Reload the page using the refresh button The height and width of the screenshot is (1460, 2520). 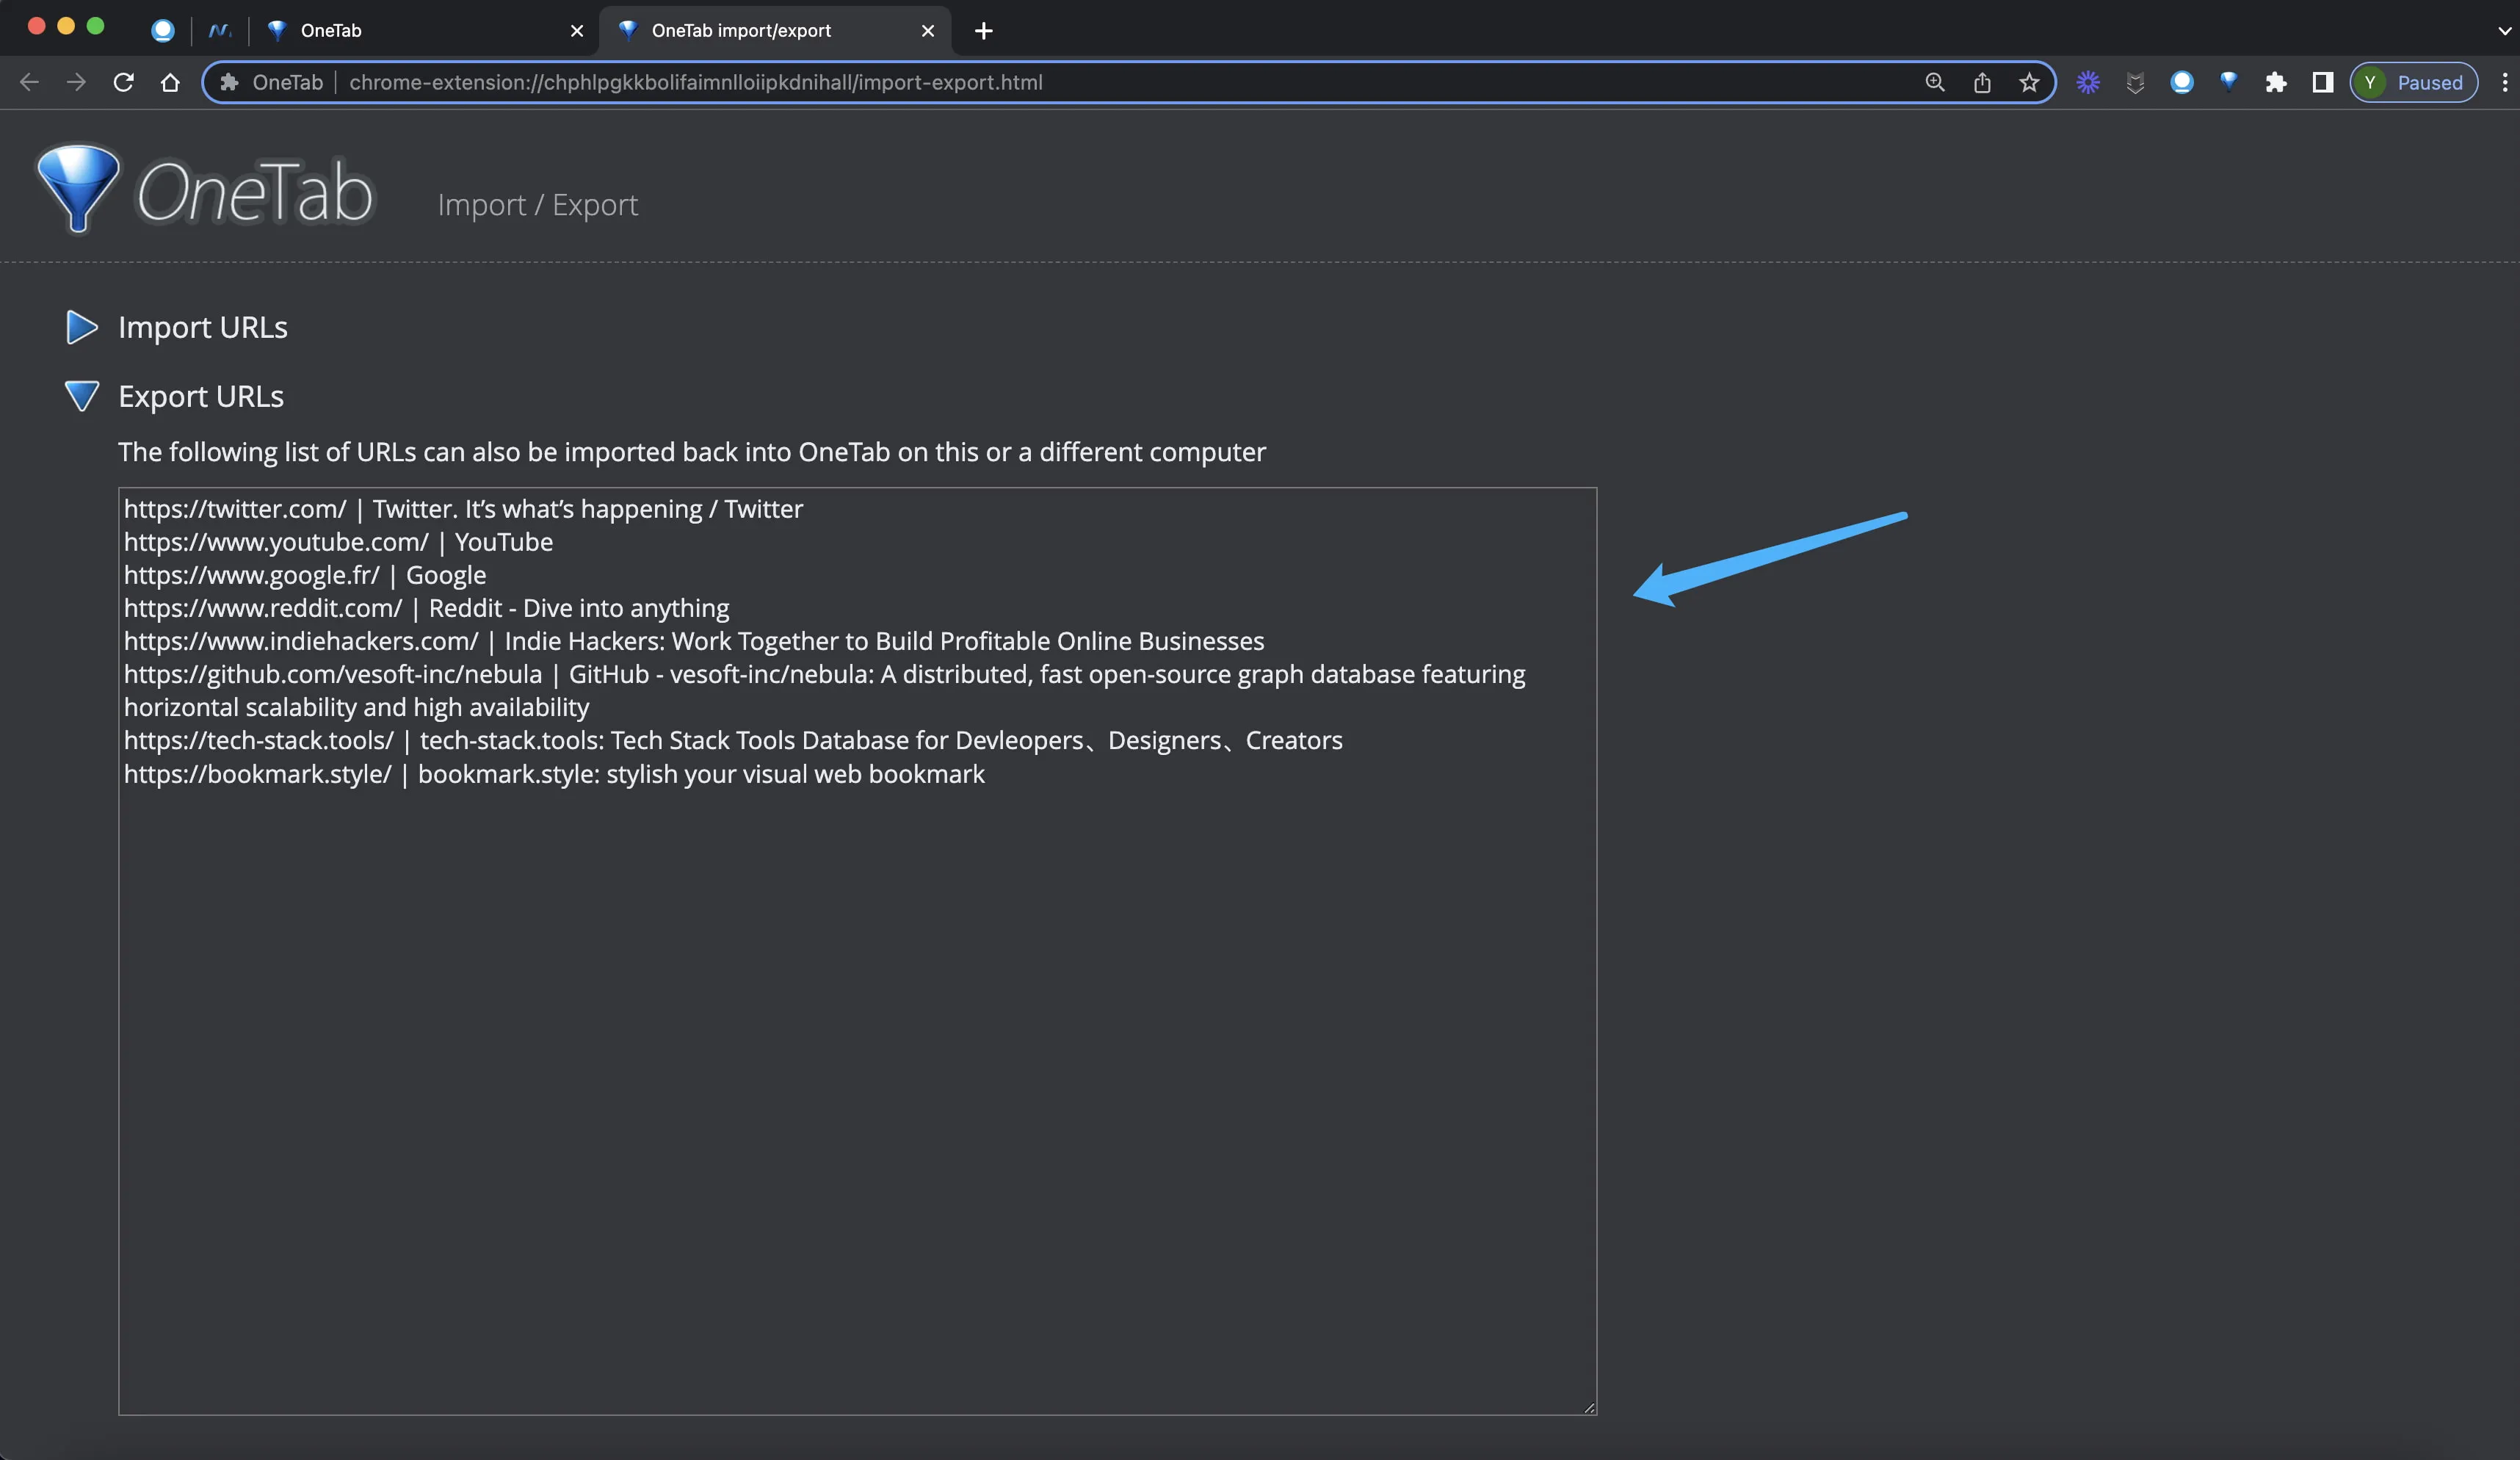(x=123, y=83)
